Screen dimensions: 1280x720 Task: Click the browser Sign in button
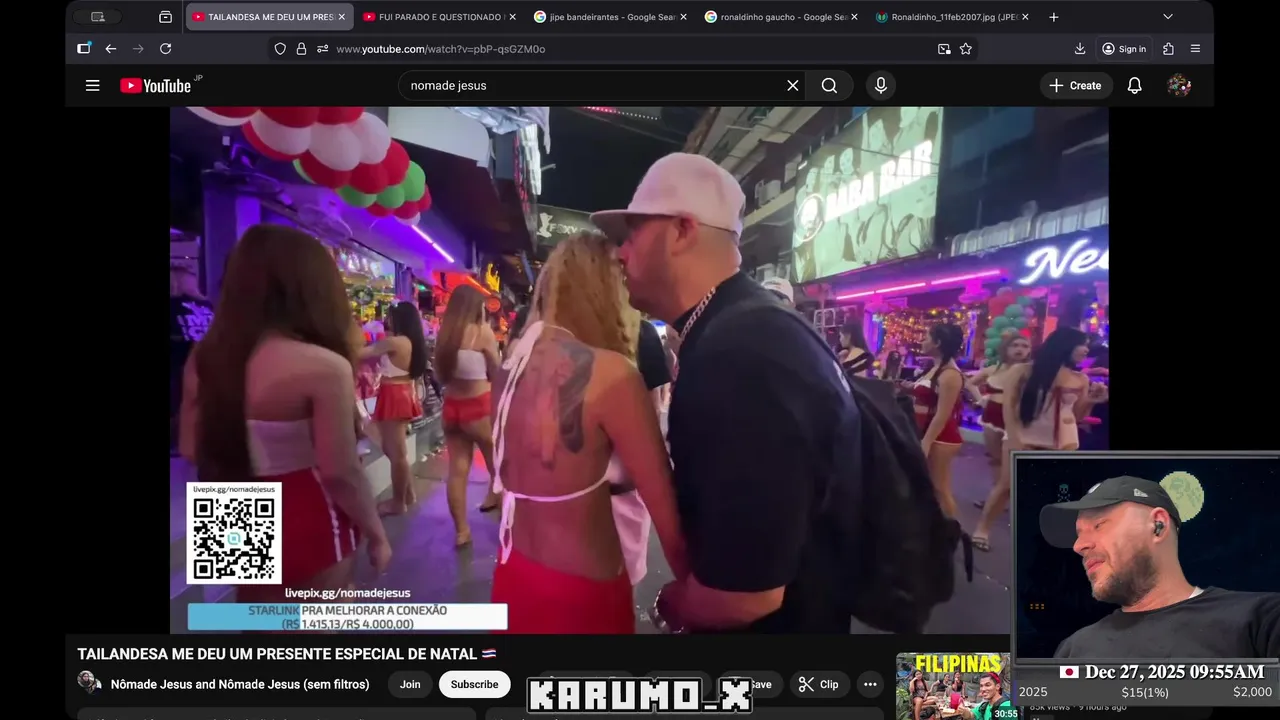[1124, 49]
